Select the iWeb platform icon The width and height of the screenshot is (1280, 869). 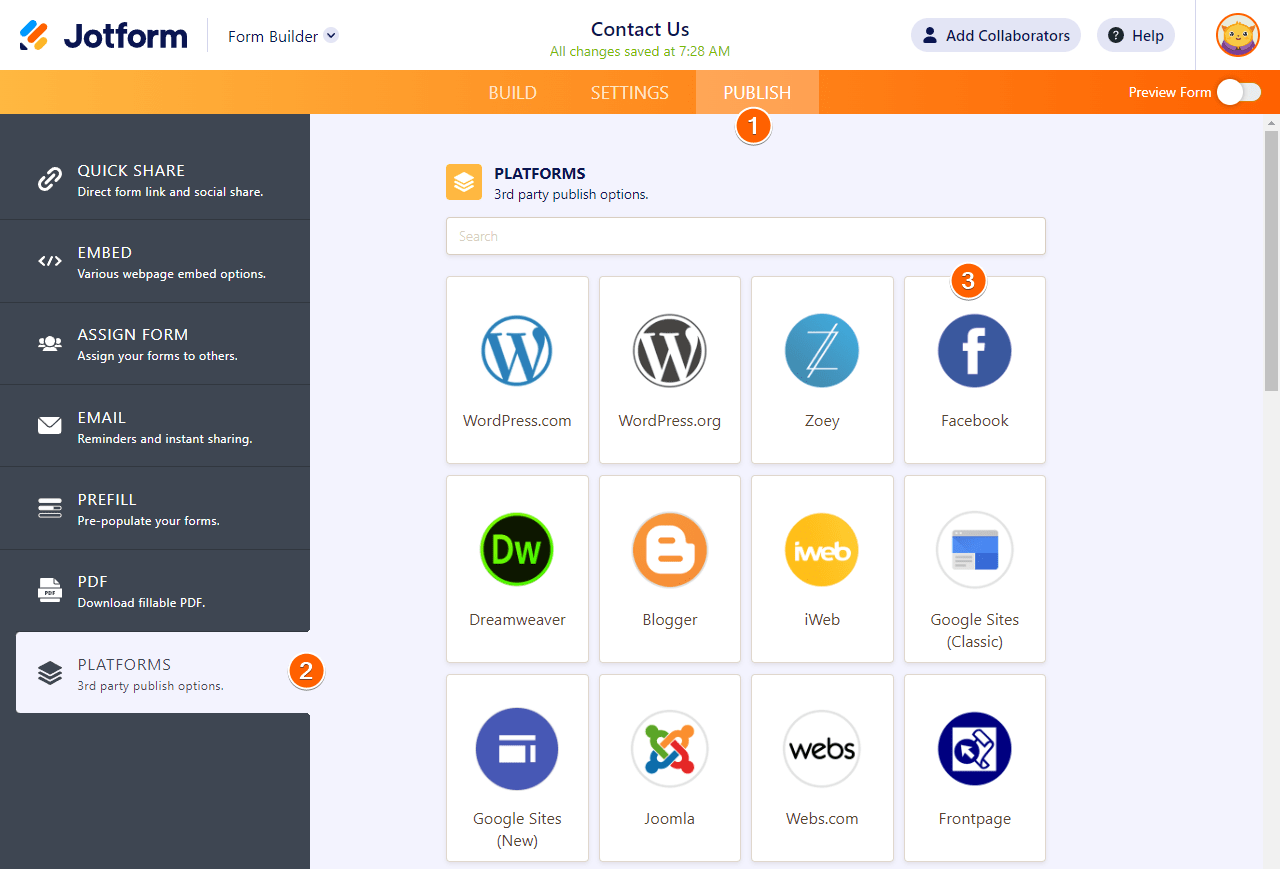[x=822, y=549]
